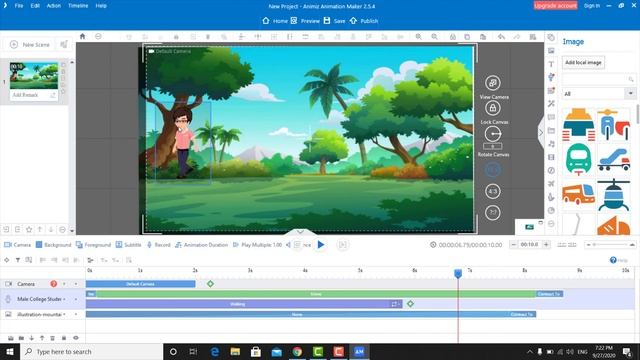Open the Image tab icon in the right sidebar
Screen dimensions: 640x360
click(x=551, y=51)
